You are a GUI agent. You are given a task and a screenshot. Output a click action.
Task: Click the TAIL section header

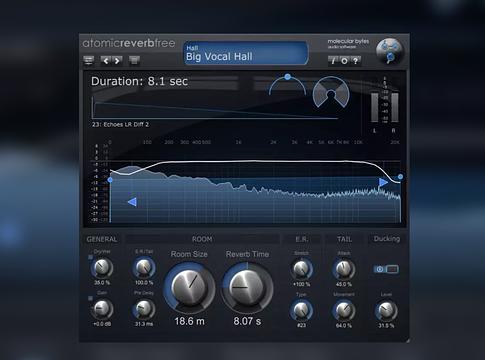pyautogui.click(x=344, y=239)
